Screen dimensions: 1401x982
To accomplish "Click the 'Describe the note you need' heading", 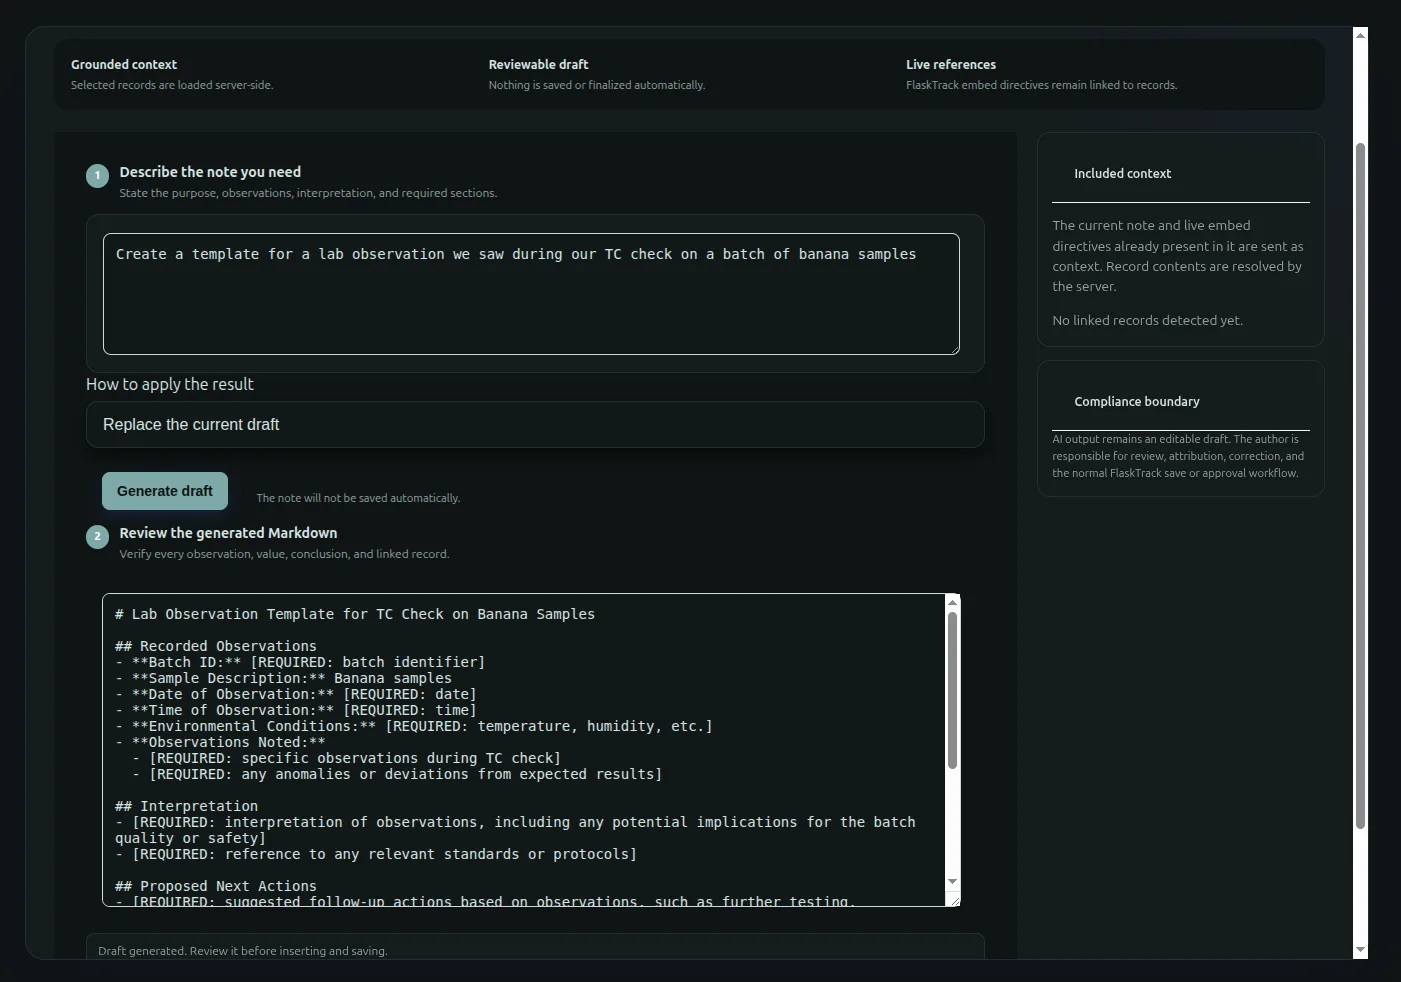I will (210, 172).
